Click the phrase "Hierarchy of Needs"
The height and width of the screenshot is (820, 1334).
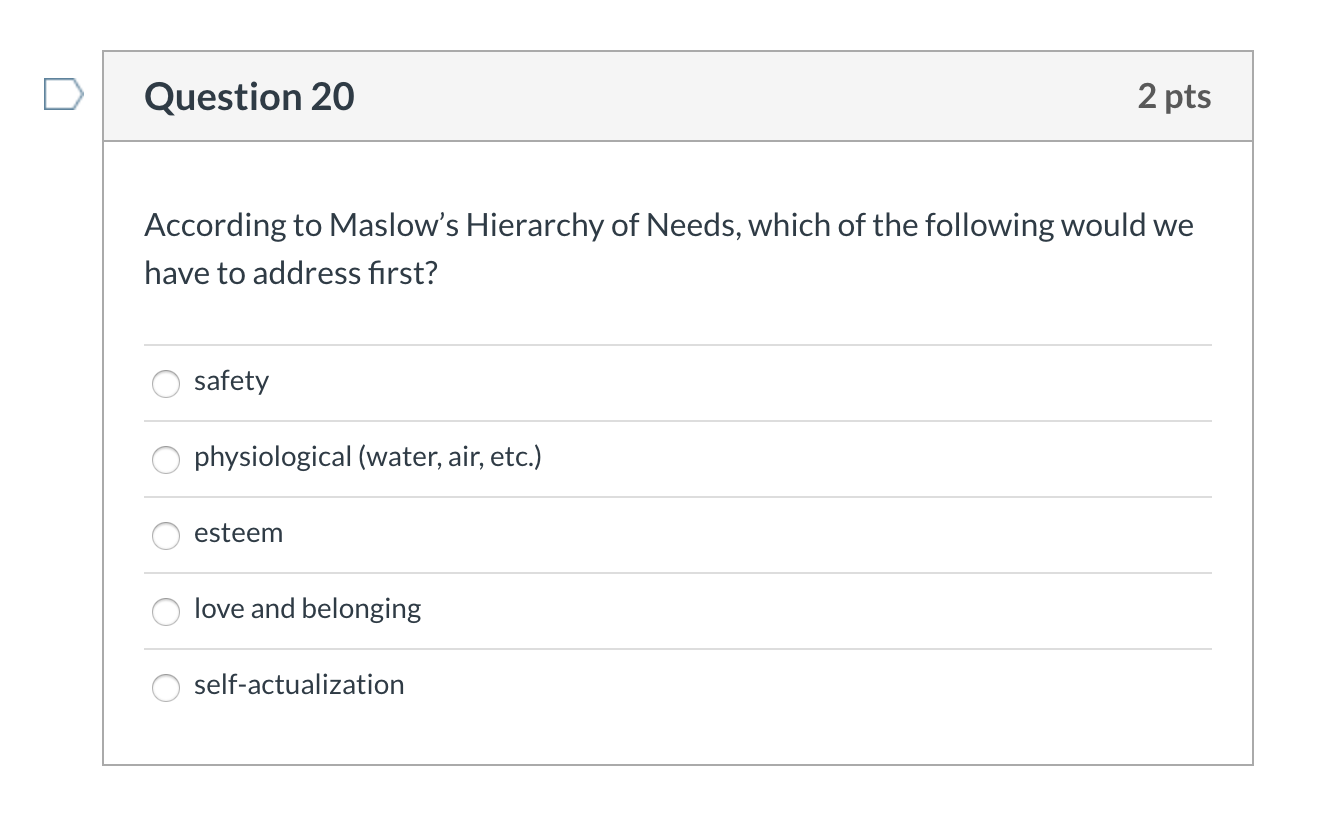click(553, 226)
